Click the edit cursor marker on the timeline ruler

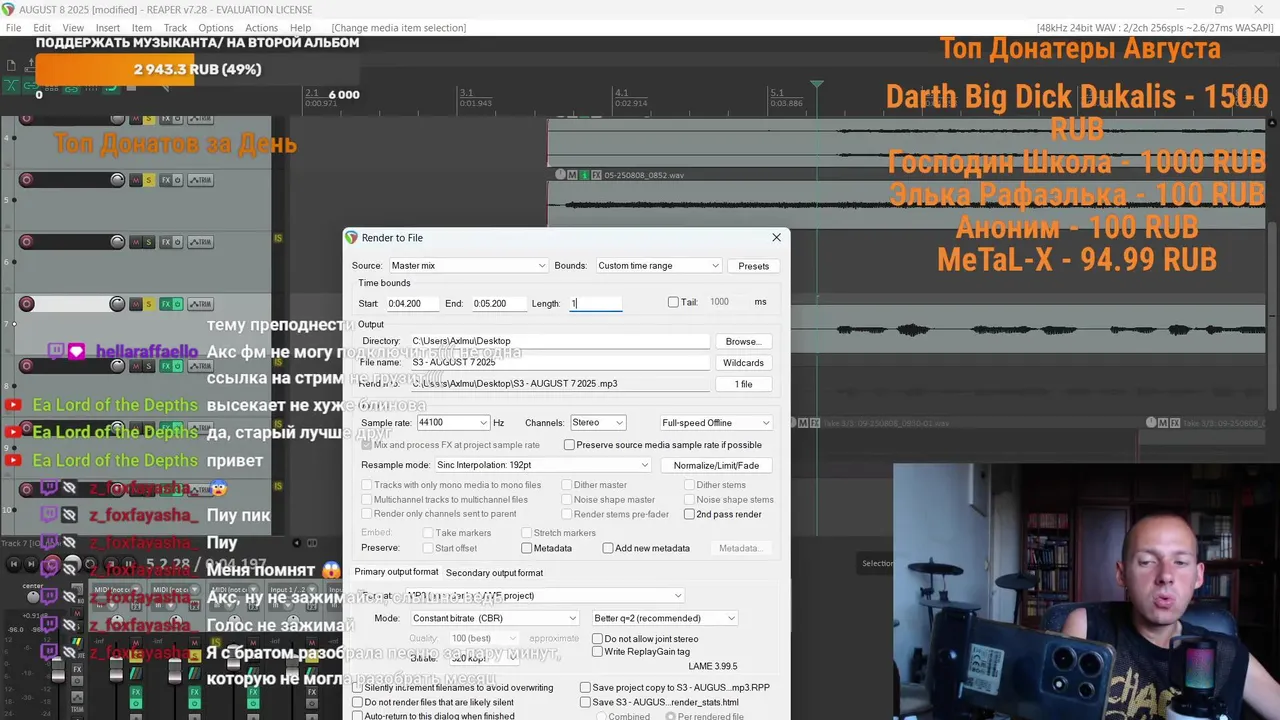817,85
